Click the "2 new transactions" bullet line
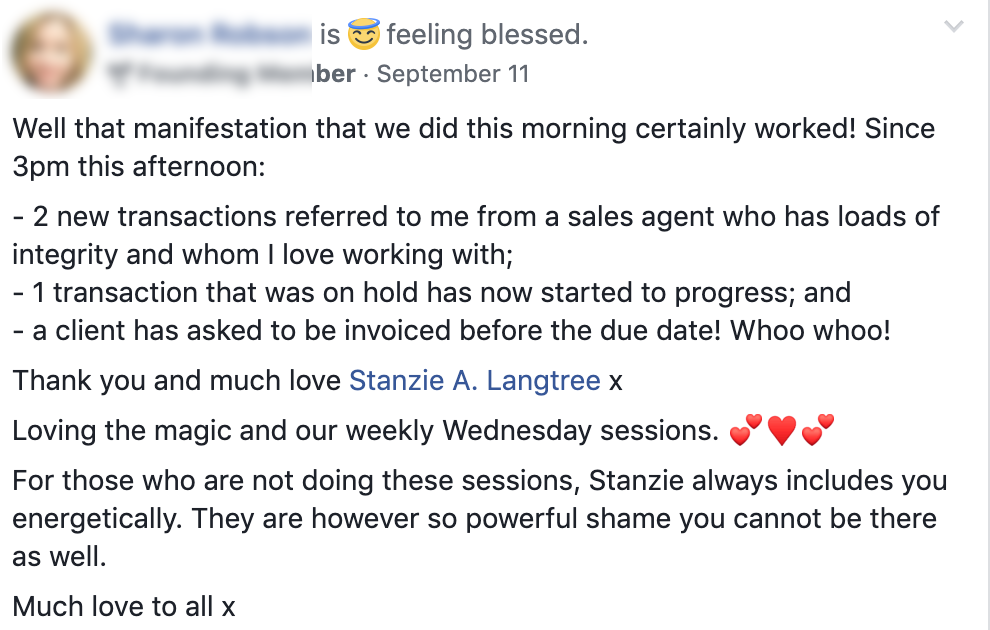The image size is (990, 630). [x=475, y=217]
